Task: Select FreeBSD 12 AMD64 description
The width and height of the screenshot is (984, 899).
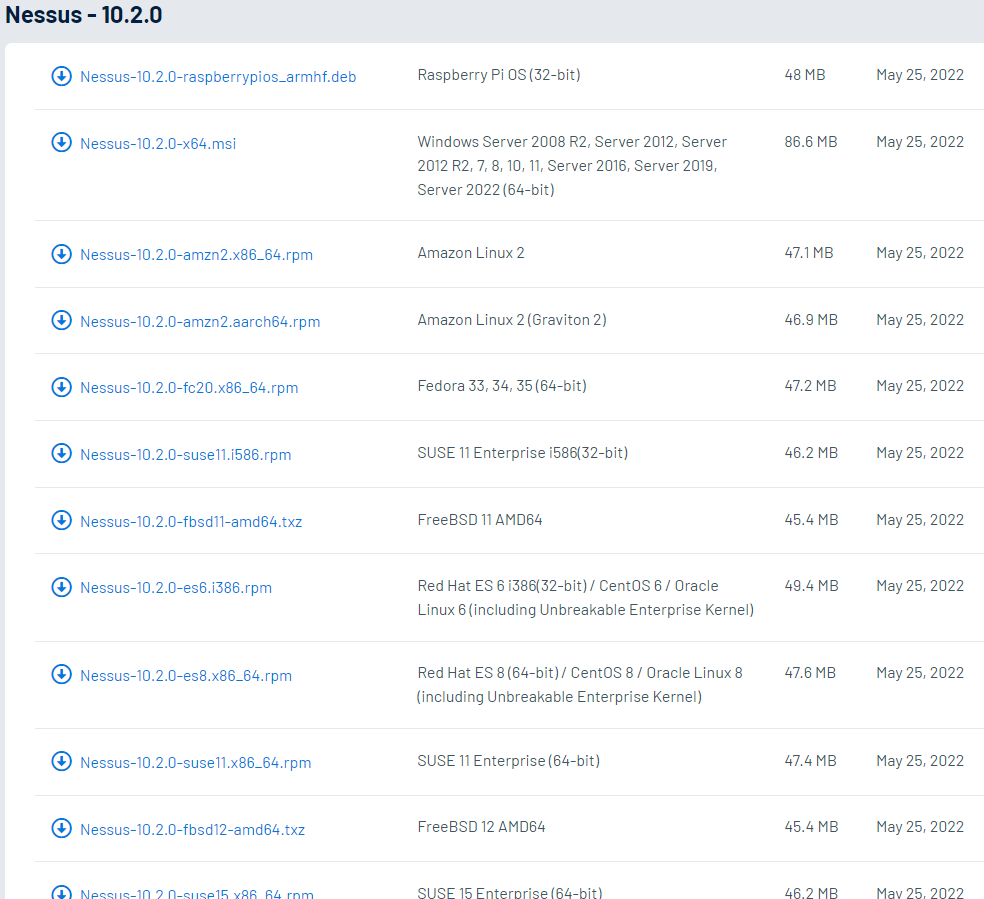Action: tap(481, 827)
